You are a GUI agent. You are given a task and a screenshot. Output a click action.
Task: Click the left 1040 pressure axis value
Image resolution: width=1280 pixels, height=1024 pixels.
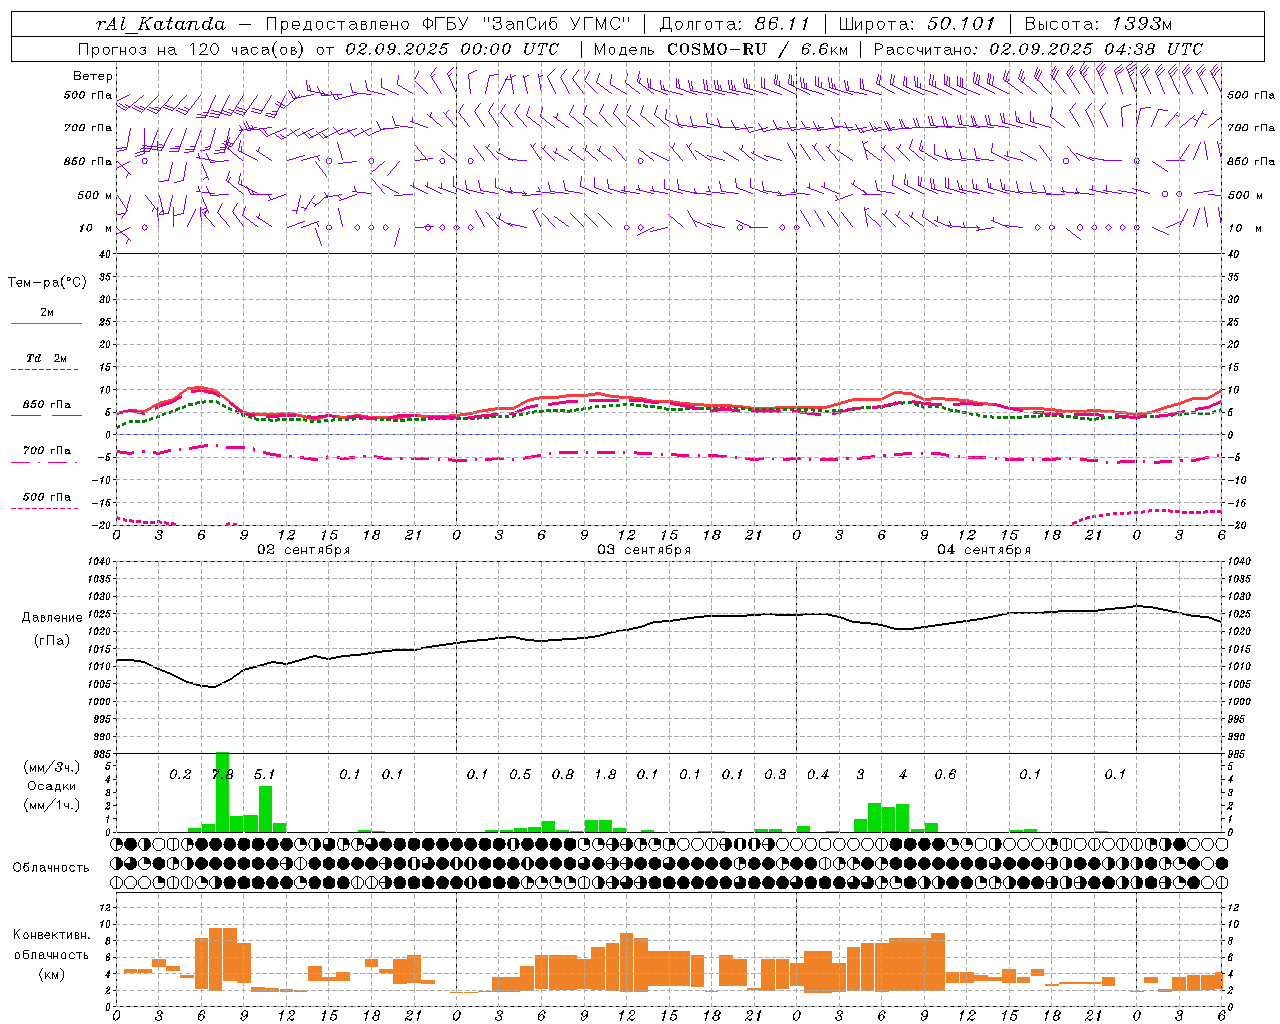[x=99, y=562]
